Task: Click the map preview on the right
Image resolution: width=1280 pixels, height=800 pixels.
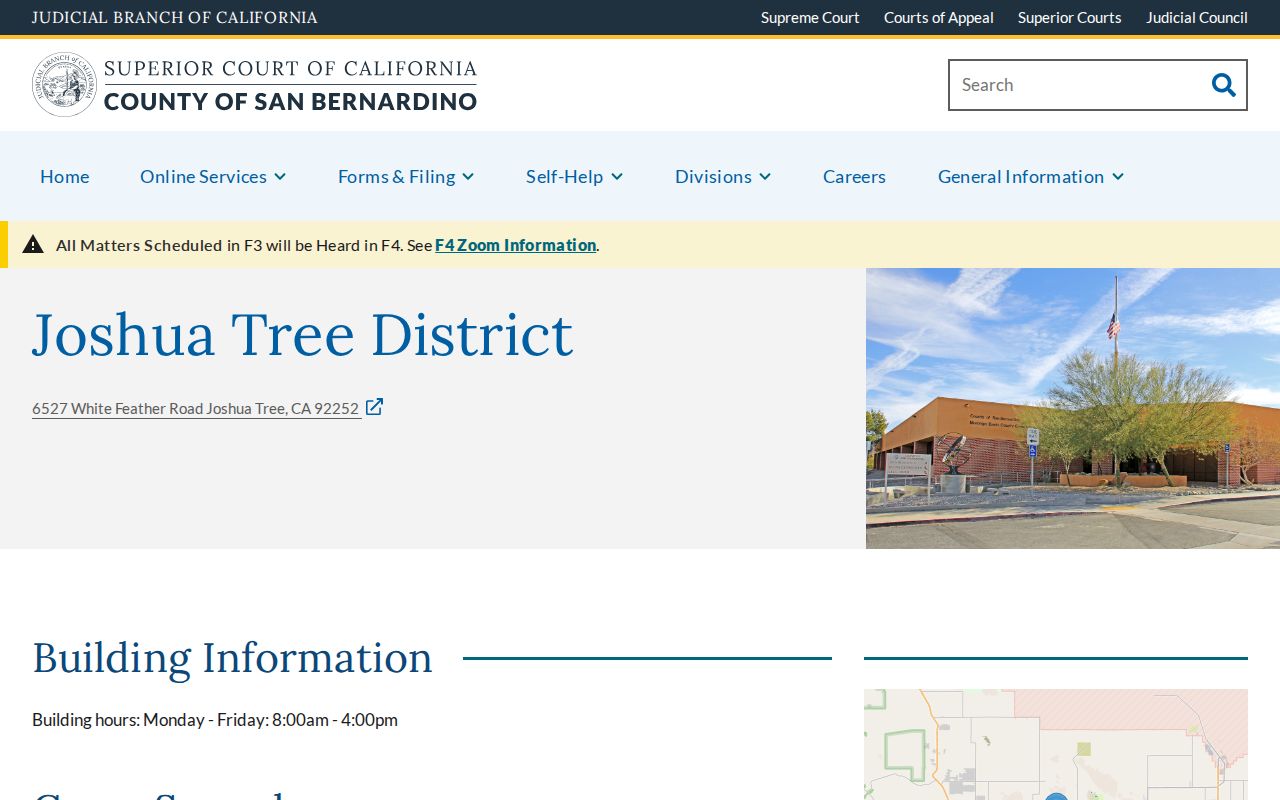Action: pyautogui.click(x=1056, y=744)
